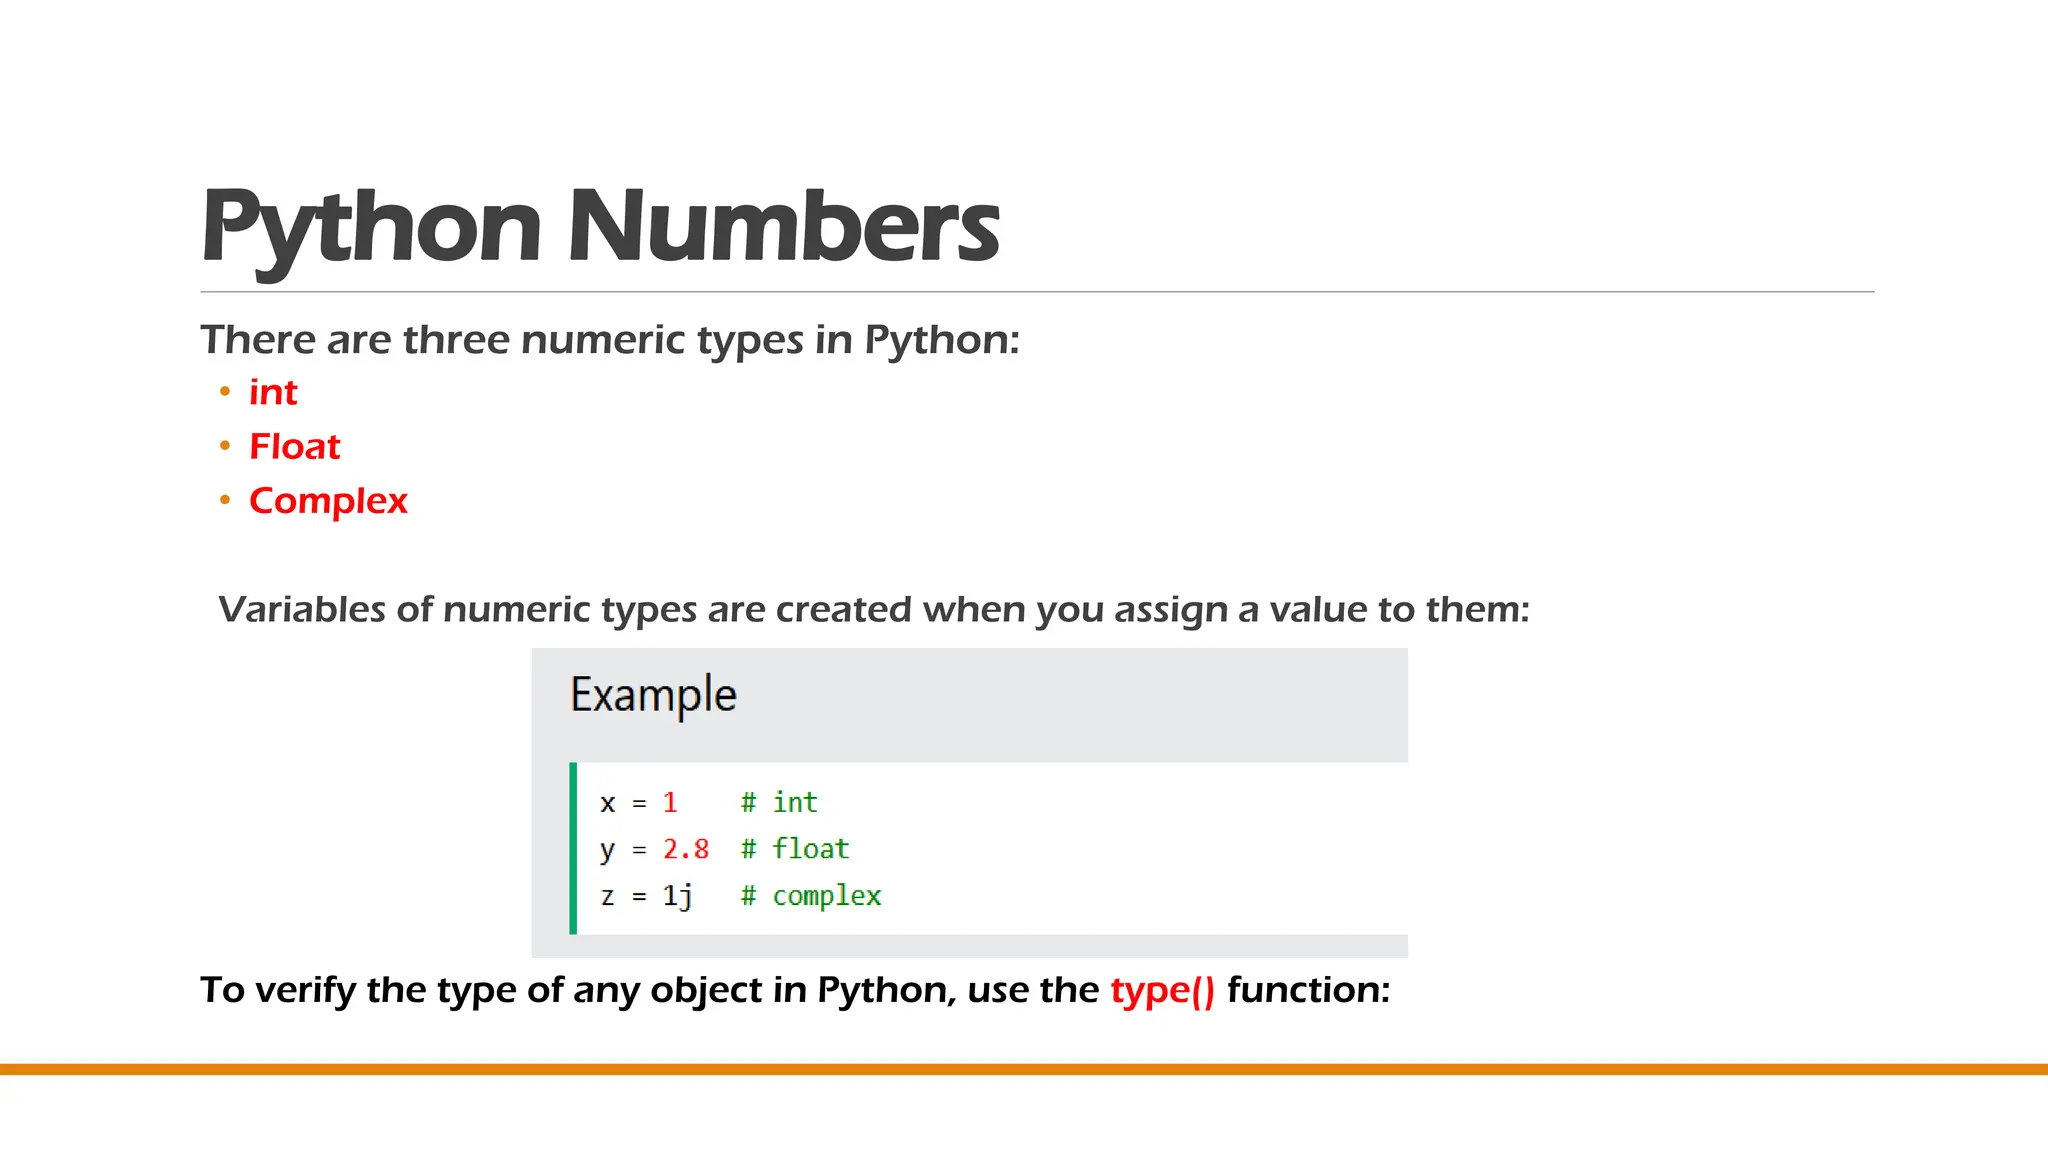Image resolution: width=2048 pixels, height=1152 pixels.
Task: Click the "There are three numeric types" sentence
Action: (x=609, y=340)
